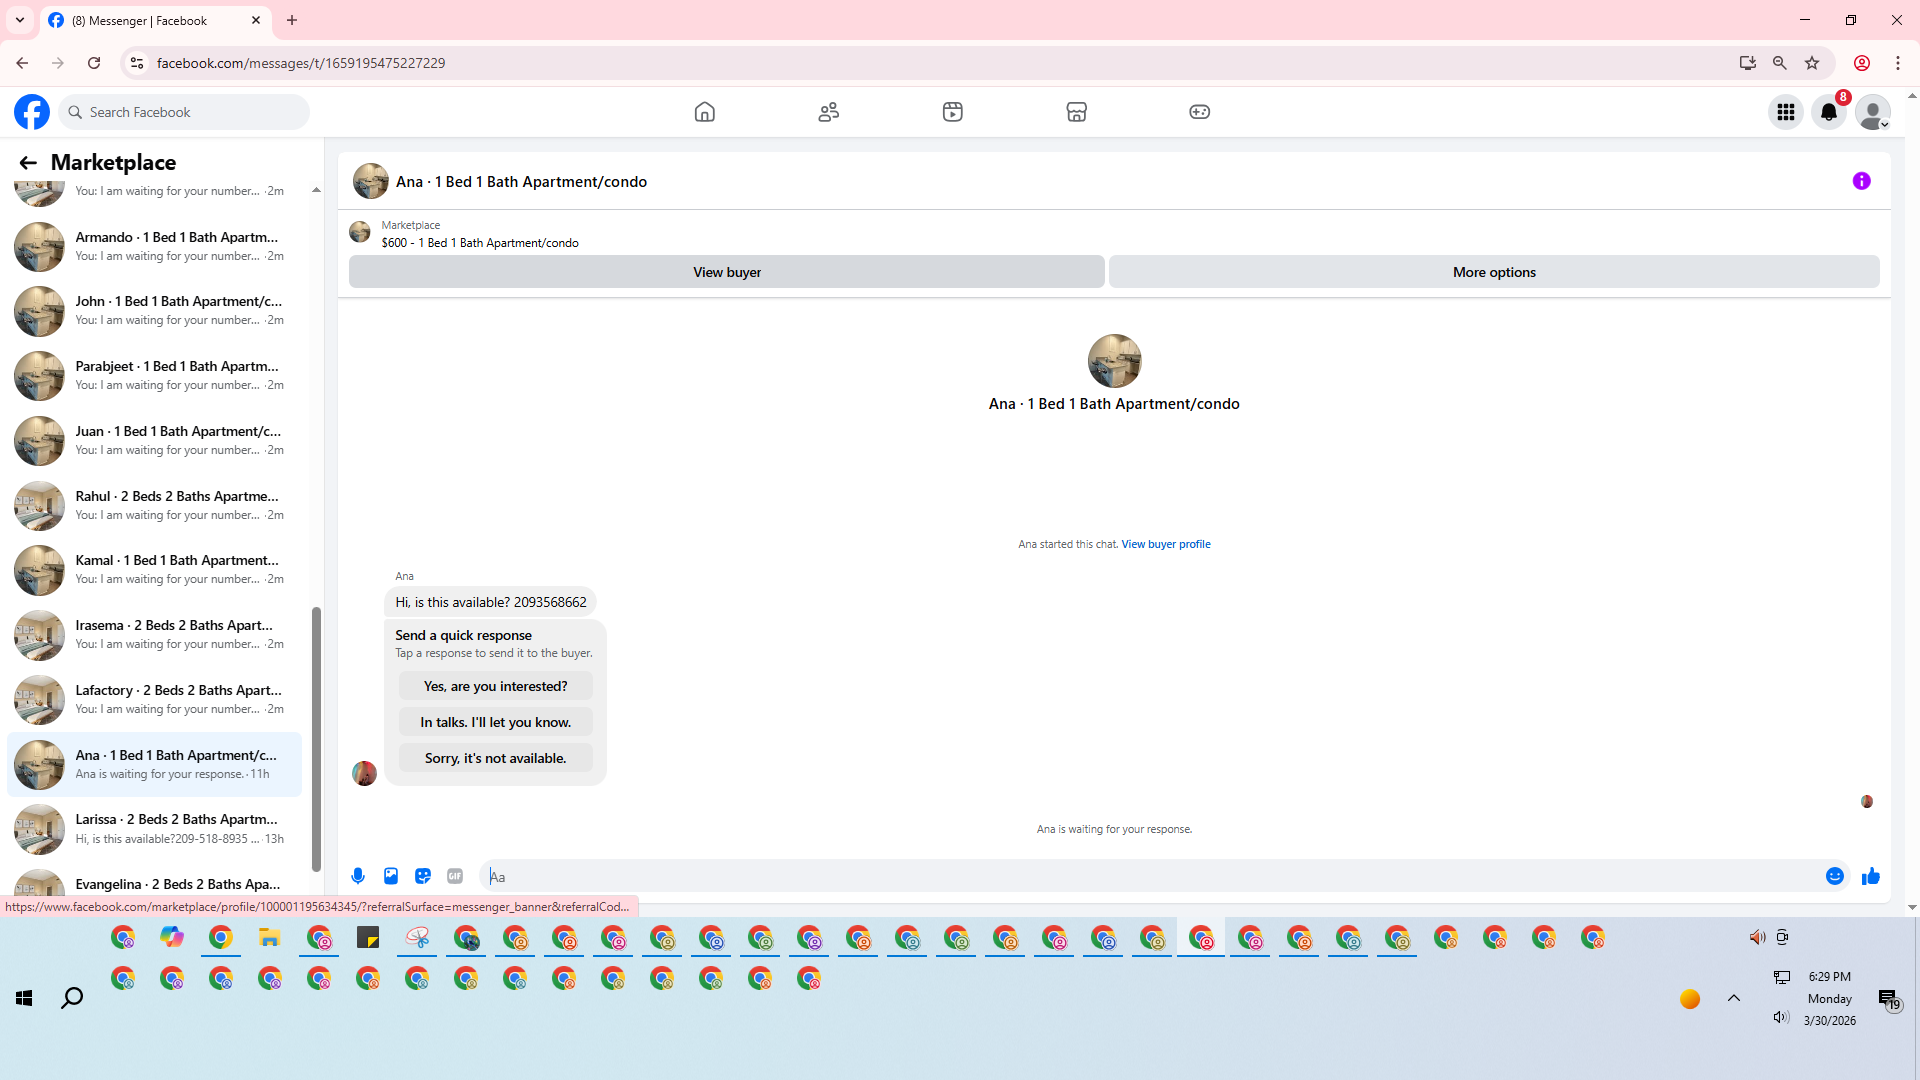Click the View buyer button
Viewport: 1920px width, 1080px height.
tap(727, 272)
